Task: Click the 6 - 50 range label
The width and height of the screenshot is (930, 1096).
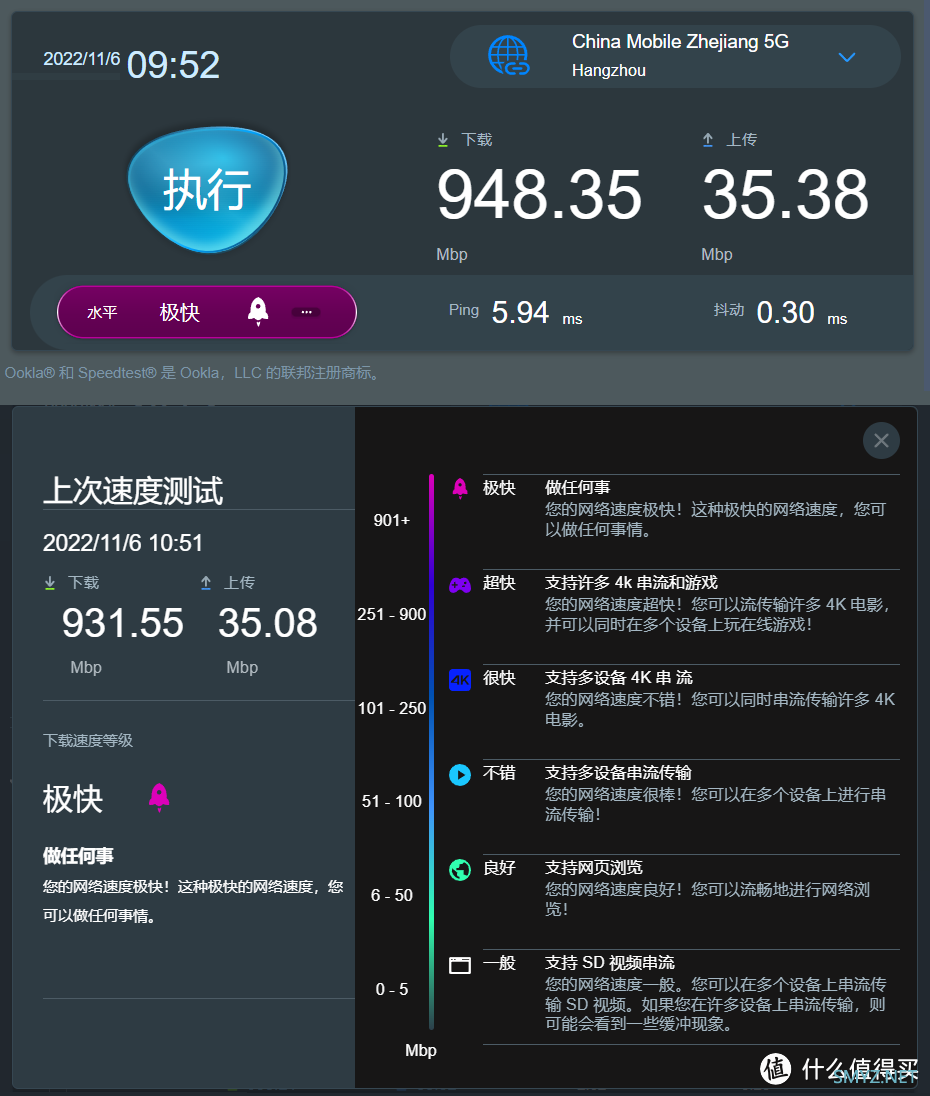Action: [x=392, y=895]
